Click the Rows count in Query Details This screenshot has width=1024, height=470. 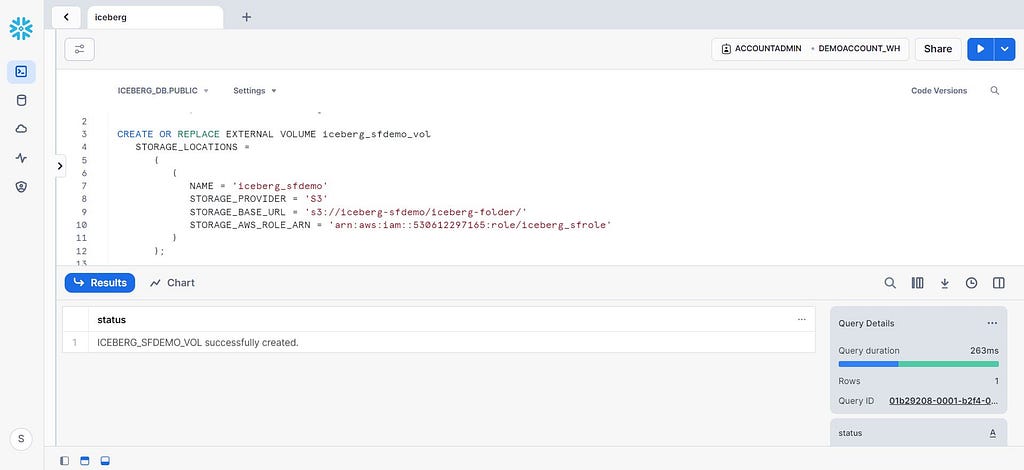[996, 381]
